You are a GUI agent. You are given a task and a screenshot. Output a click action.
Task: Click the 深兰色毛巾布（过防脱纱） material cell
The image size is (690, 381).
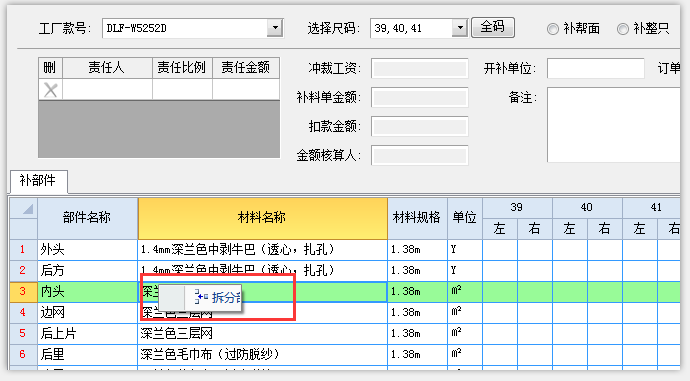(x=263, y=355)
